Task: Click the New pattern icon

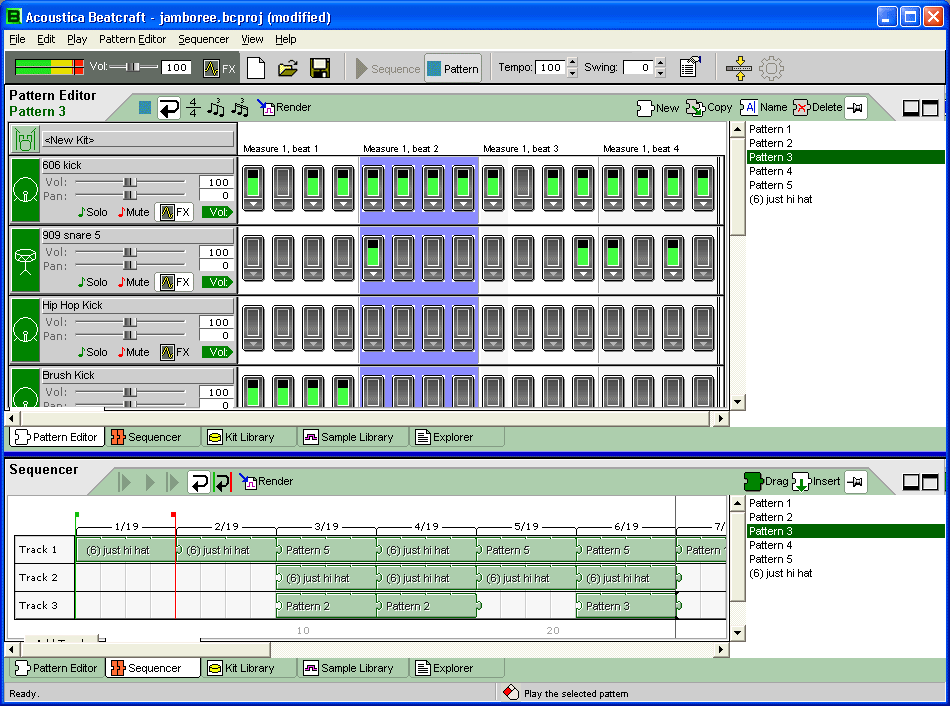Action: click(657, 108)
